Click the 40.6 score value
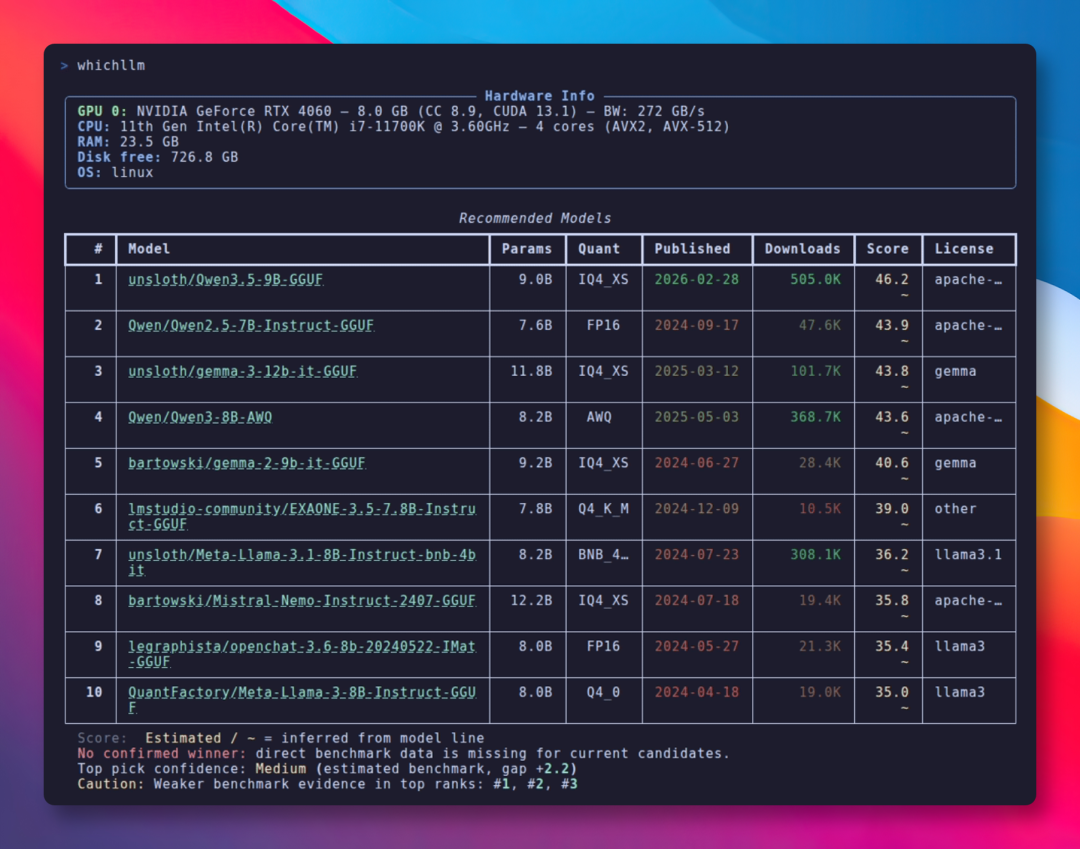The height and width of the screenshot is (849, 1080). (891, 463)
